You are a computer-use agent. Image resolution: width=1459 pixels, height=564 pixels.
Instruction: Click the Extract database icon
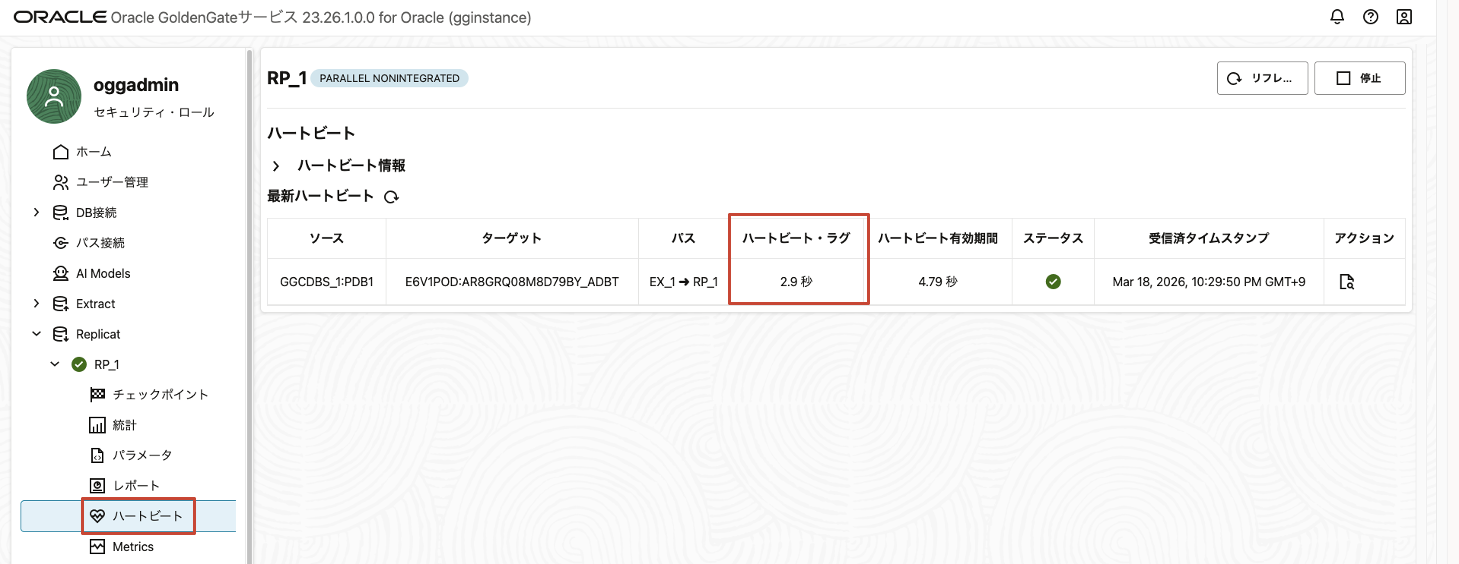(x=60, y=303)
